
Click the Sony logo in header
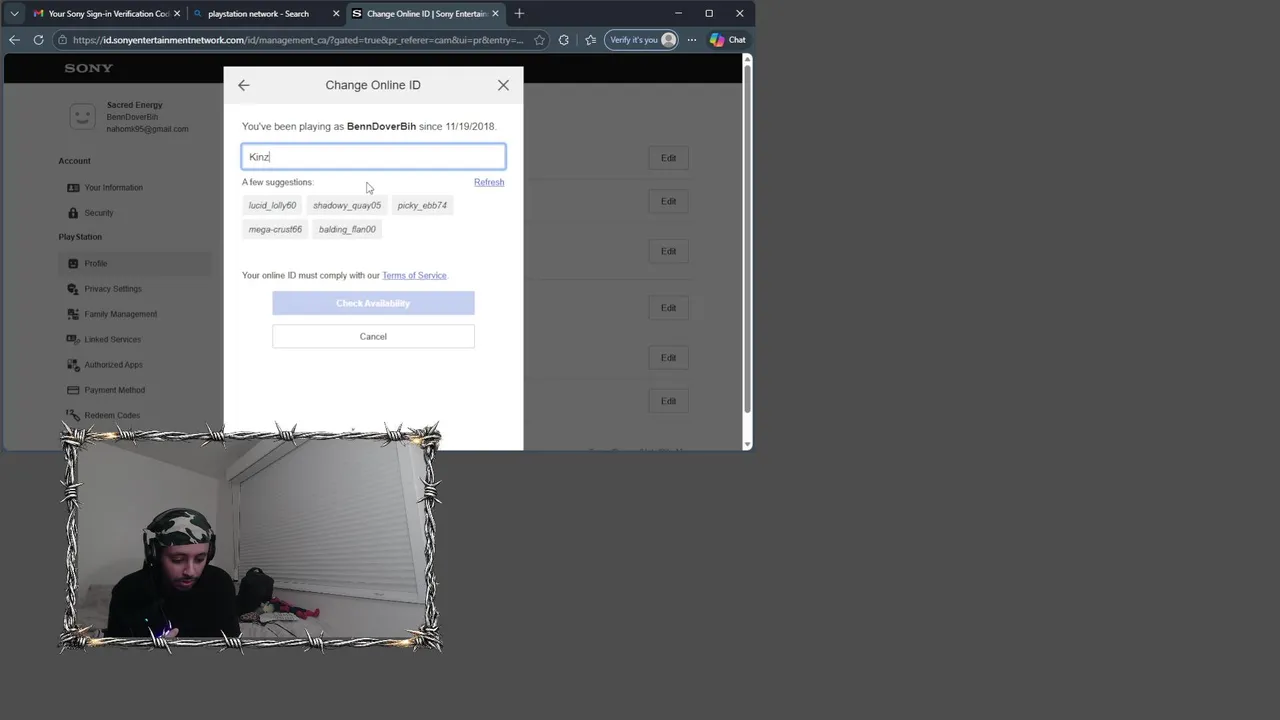[89, 68]
